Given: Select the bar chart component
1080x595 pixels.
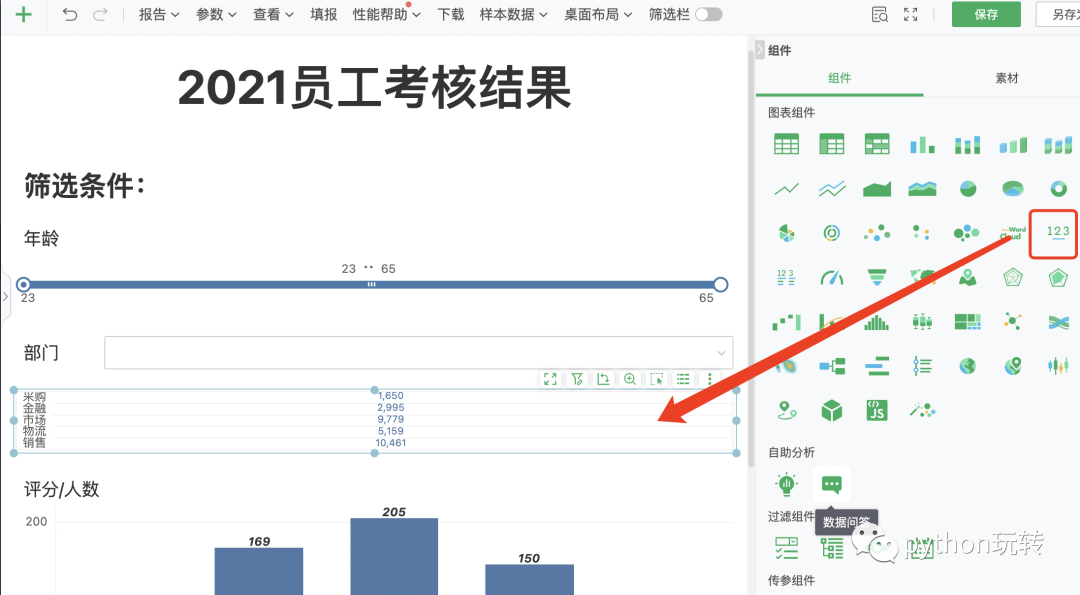Looking at the screenshot, I should click(x=922, y=145).
